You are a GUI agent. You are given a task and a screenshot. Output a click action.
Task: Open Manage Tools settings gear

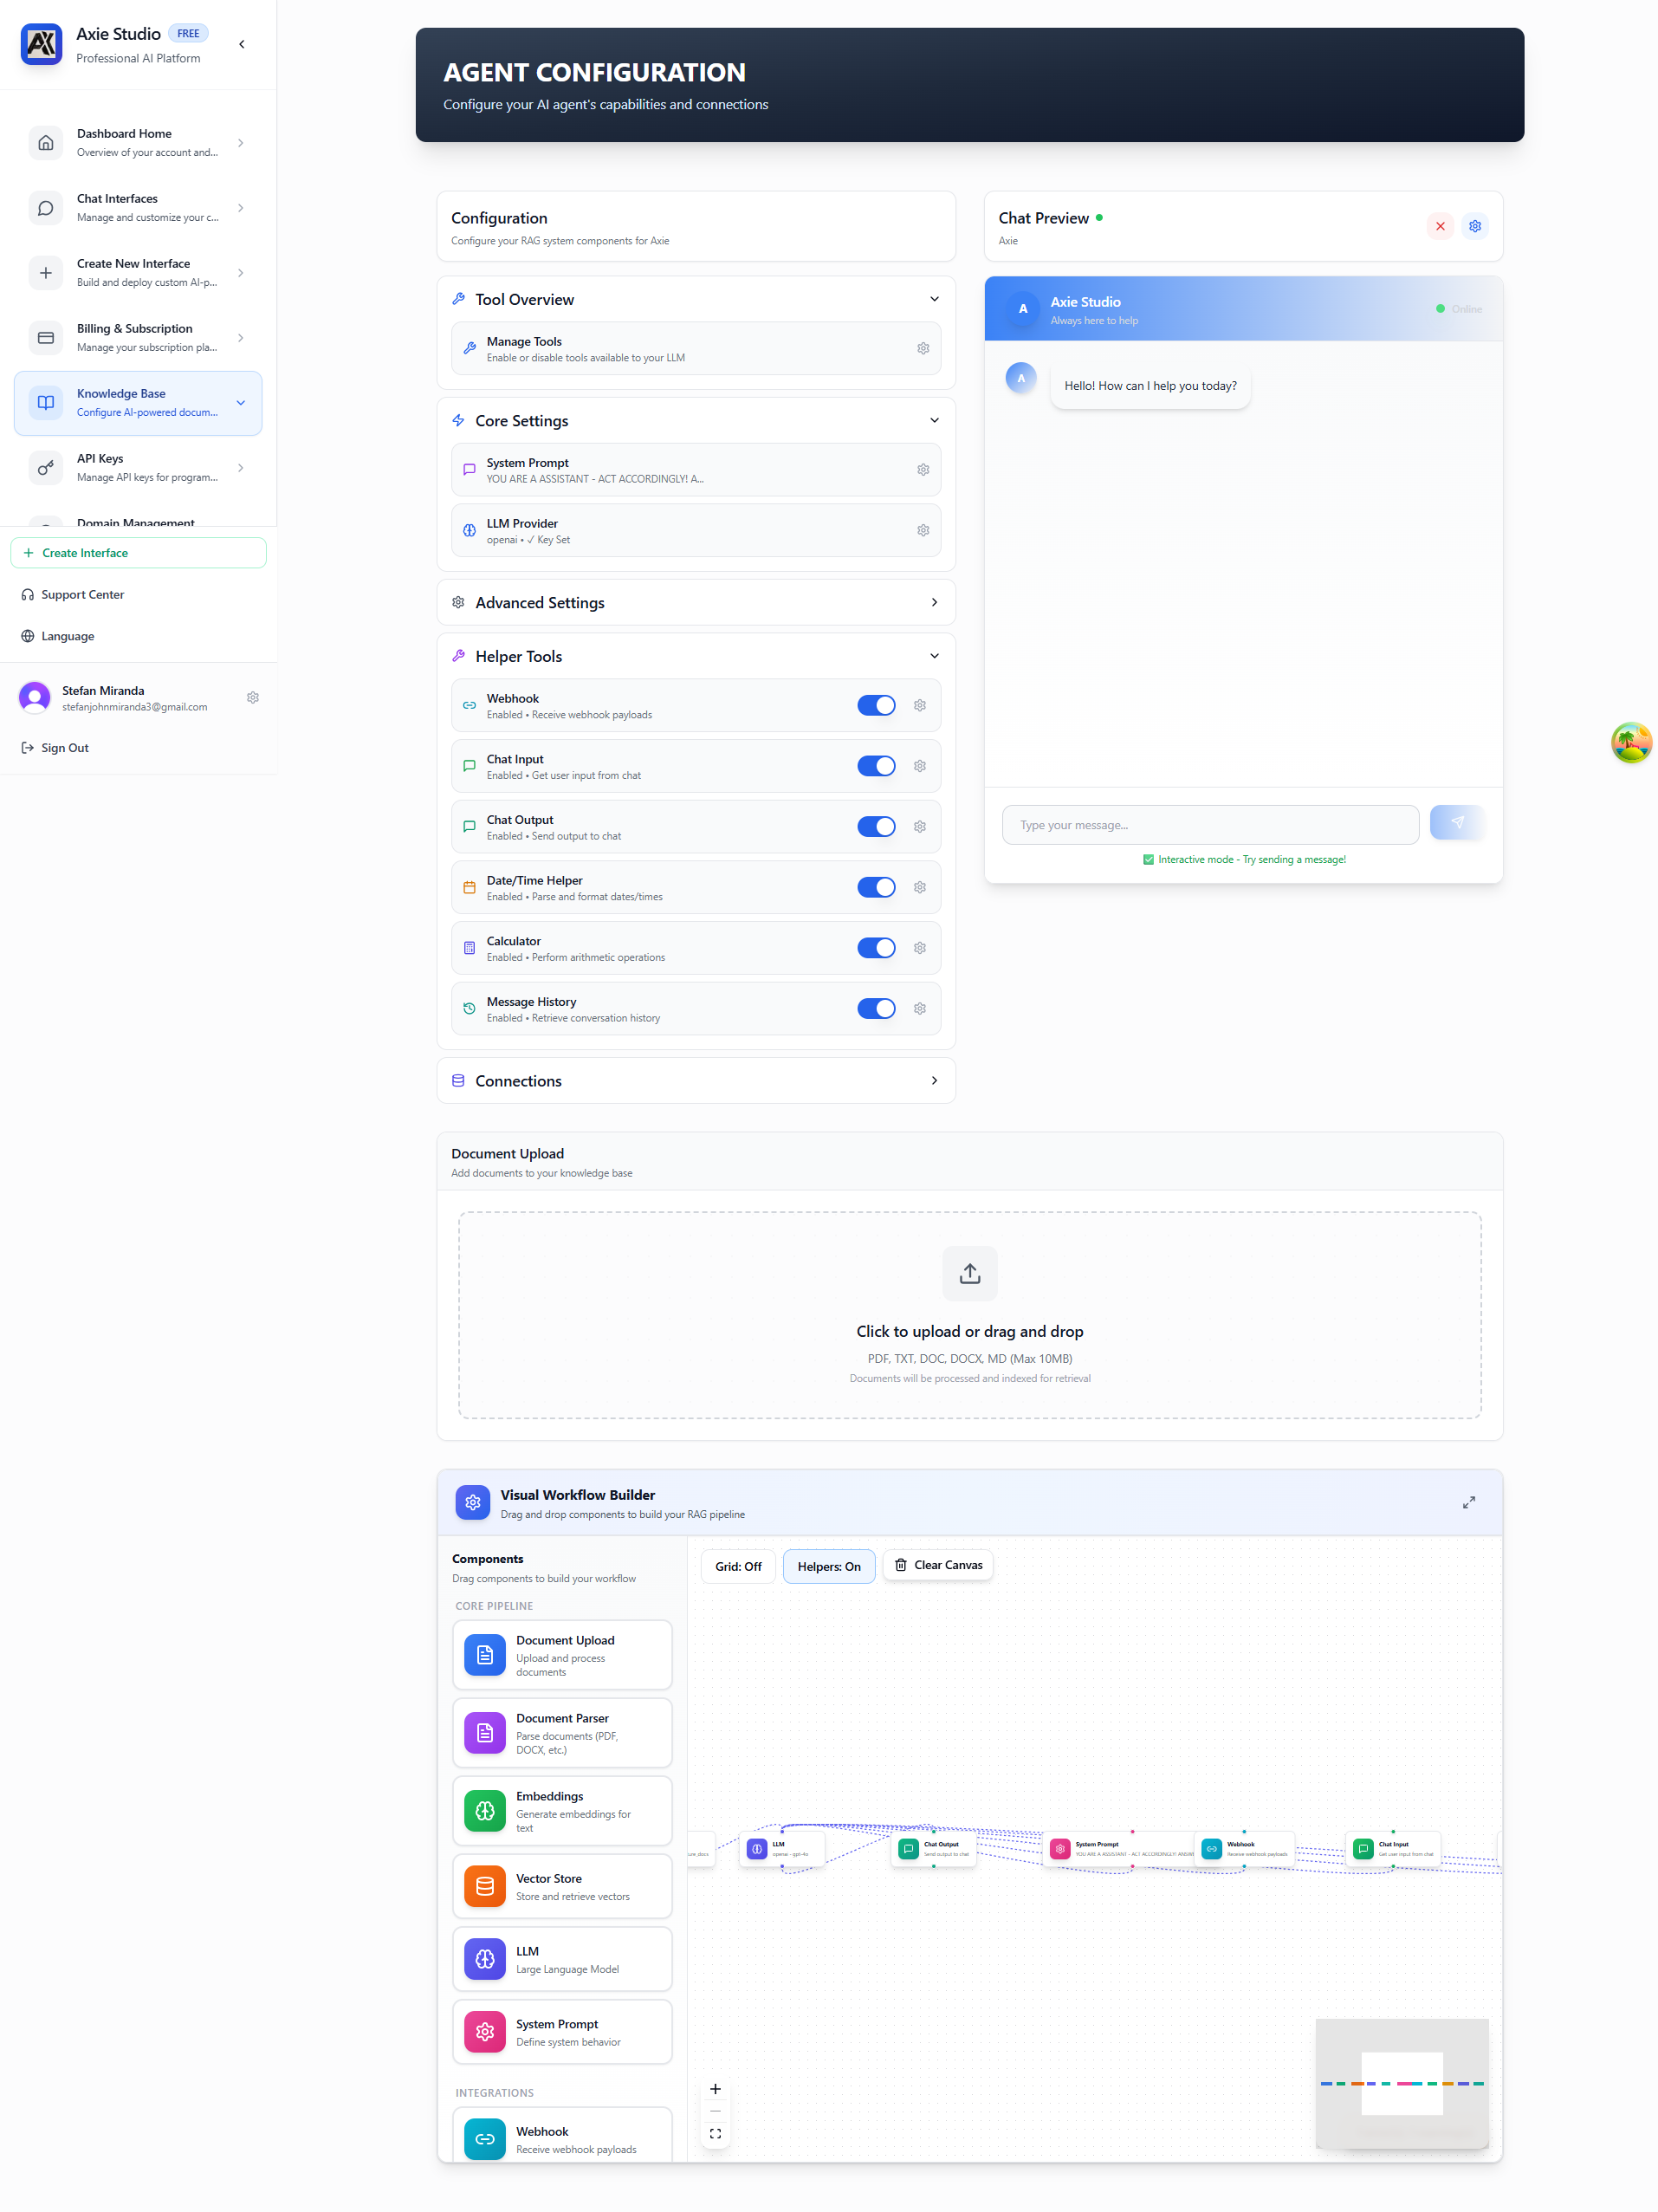pyautogui.click(x=922, y=348)
